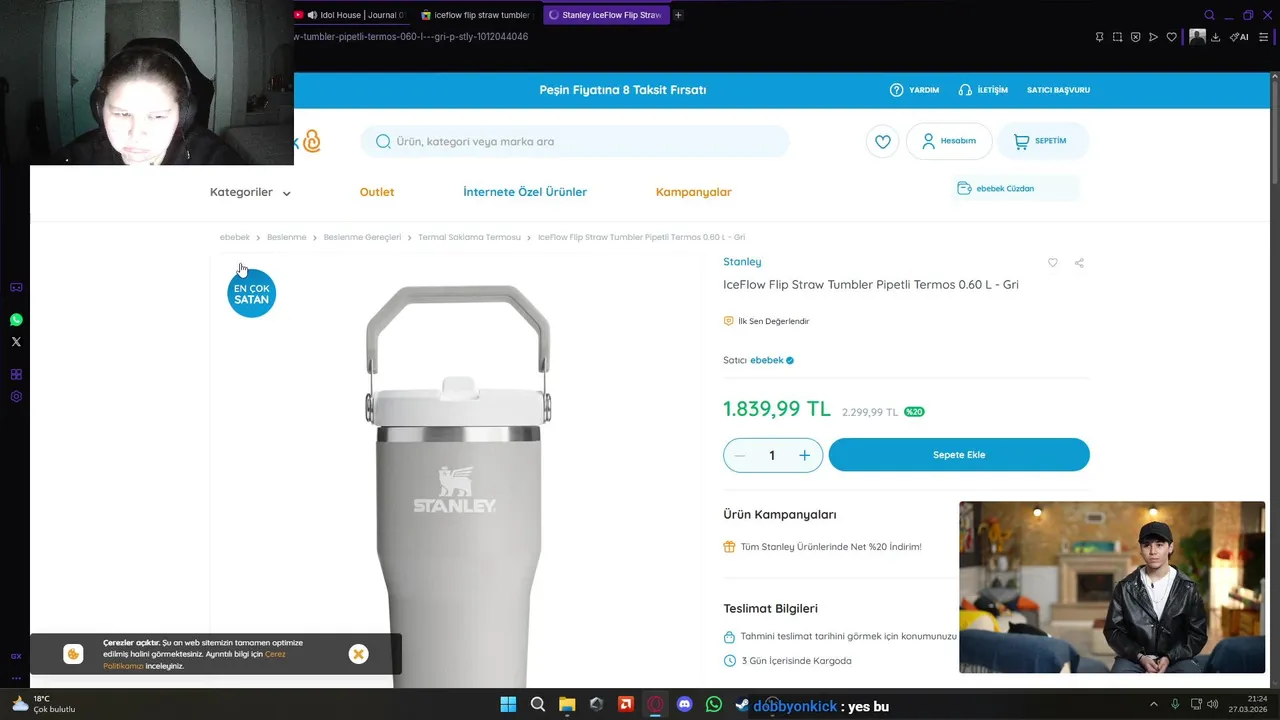Take a snapshot with the capture icon
Viewport: 1280px width, 720px height.
pyautogui.click(x=1117, y=37)
